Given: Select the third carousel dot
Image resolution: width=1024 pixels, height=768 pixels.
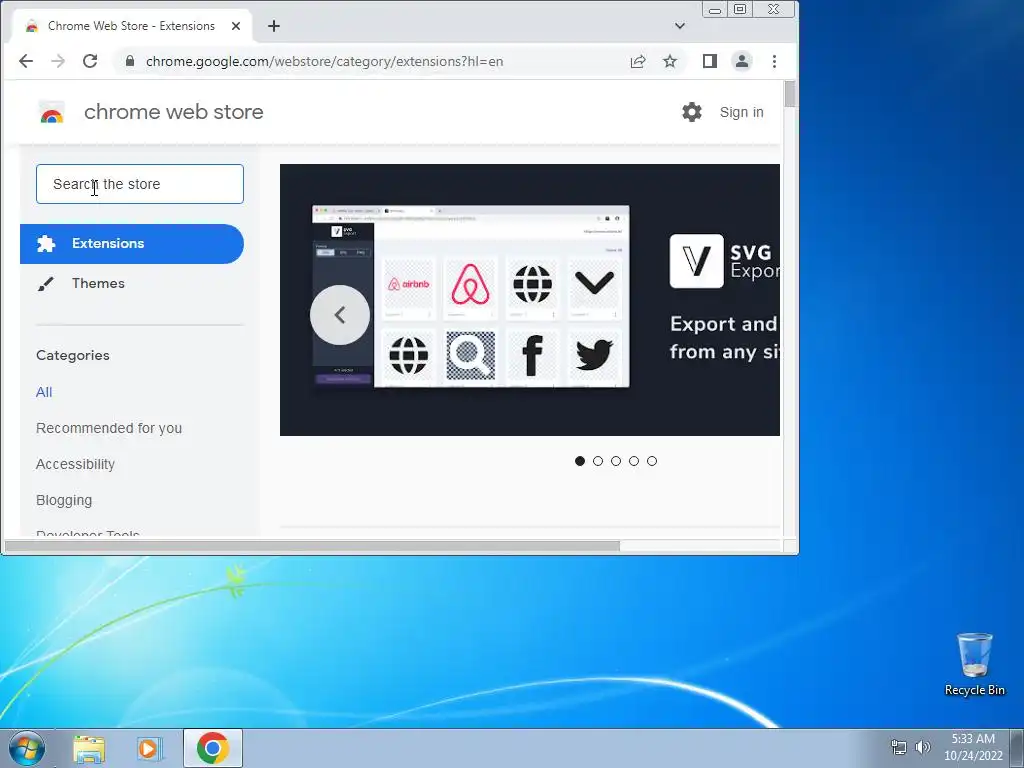Looking at the screenshot, I should pos(616,461).
